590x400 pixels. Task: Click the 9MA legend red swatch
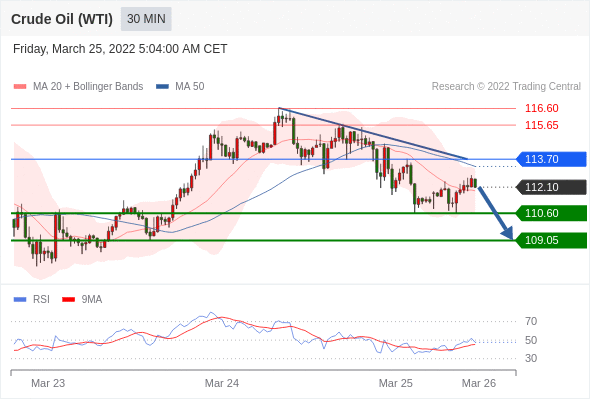68,300
